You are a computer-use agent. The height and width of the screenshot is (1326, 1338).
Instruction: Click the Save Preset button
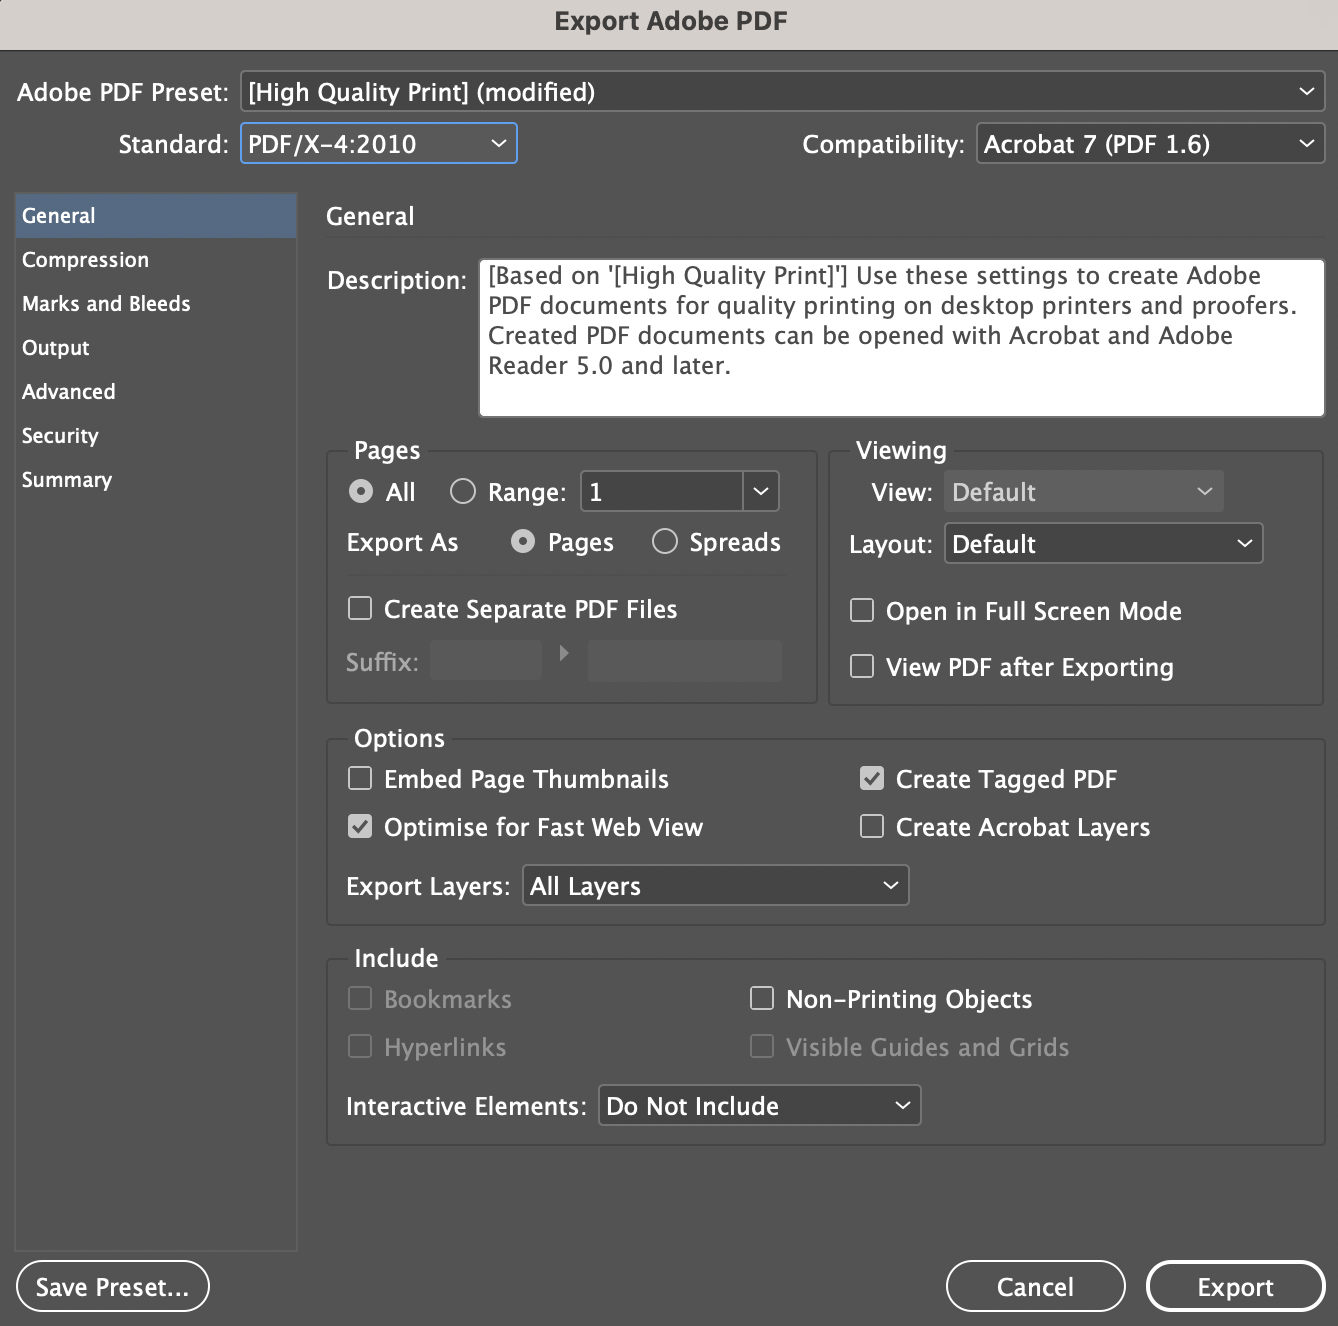112,1286
